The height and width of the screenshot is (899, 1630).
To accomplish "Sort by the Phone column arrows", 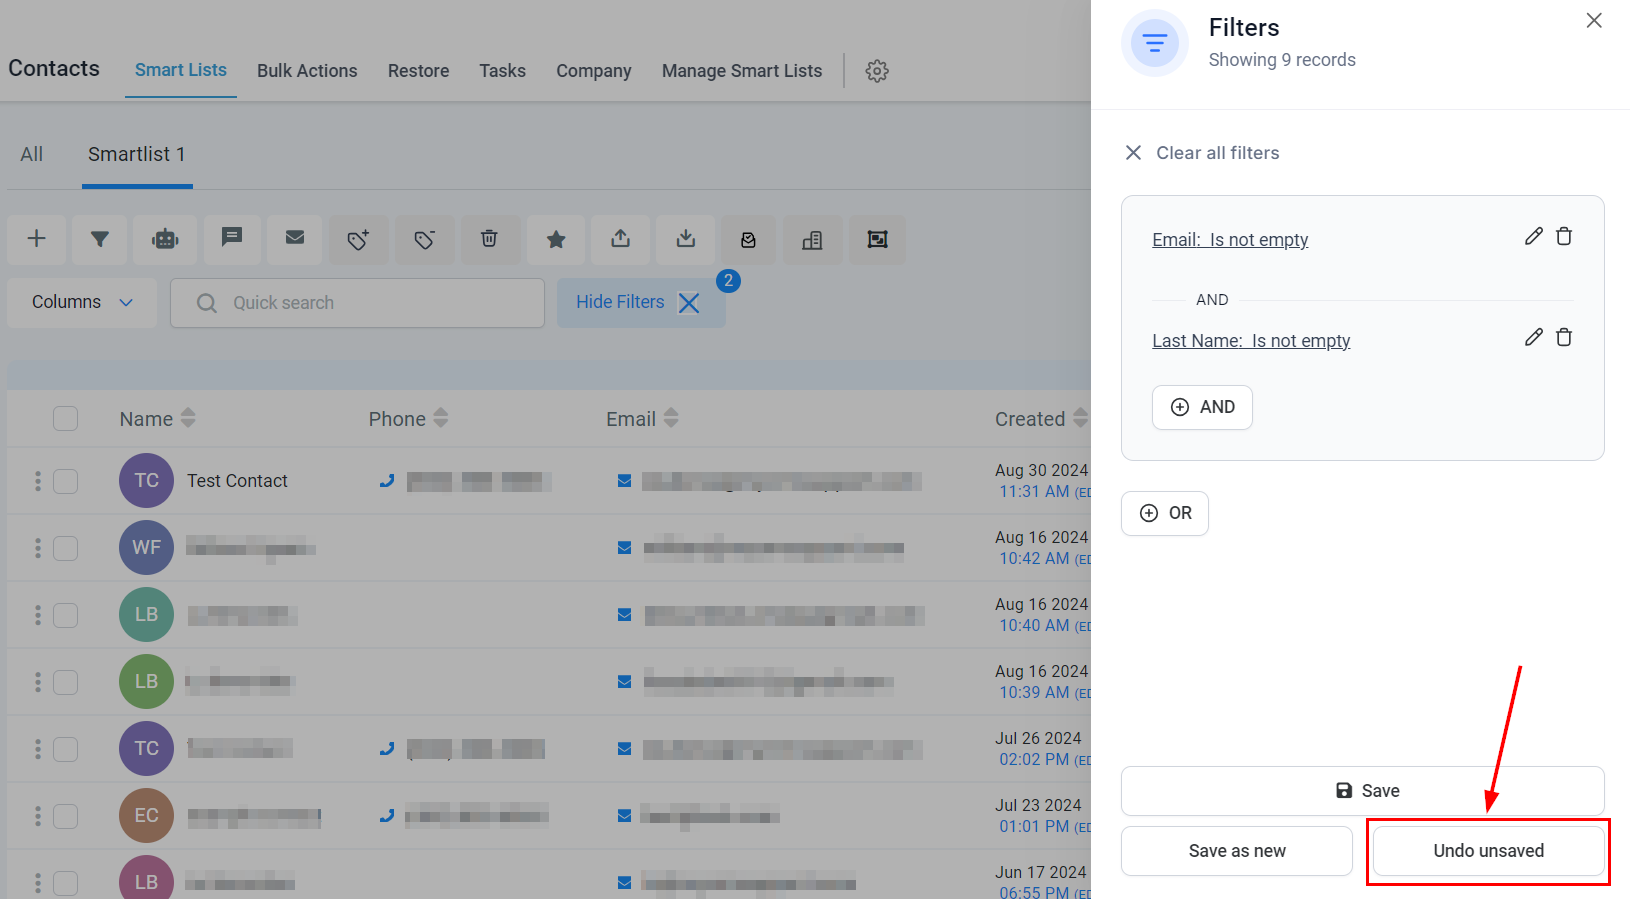I will pos(441,418).
